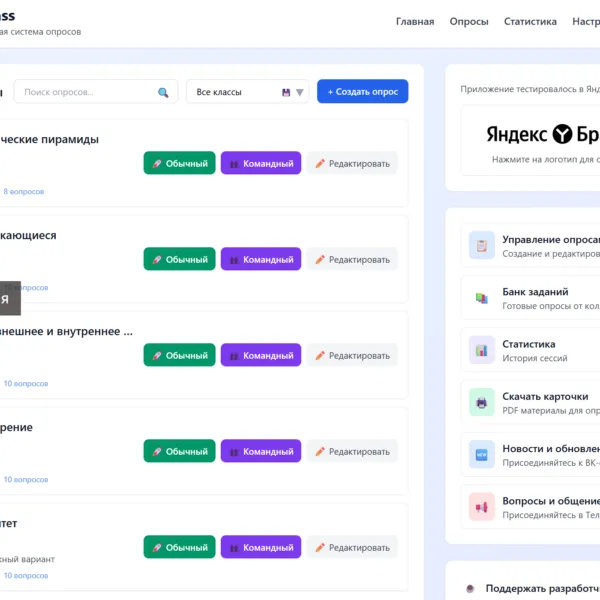This screenshot has height=600, width=600.
Task: Edit the тет survey
Action: [x=352, y=547]
